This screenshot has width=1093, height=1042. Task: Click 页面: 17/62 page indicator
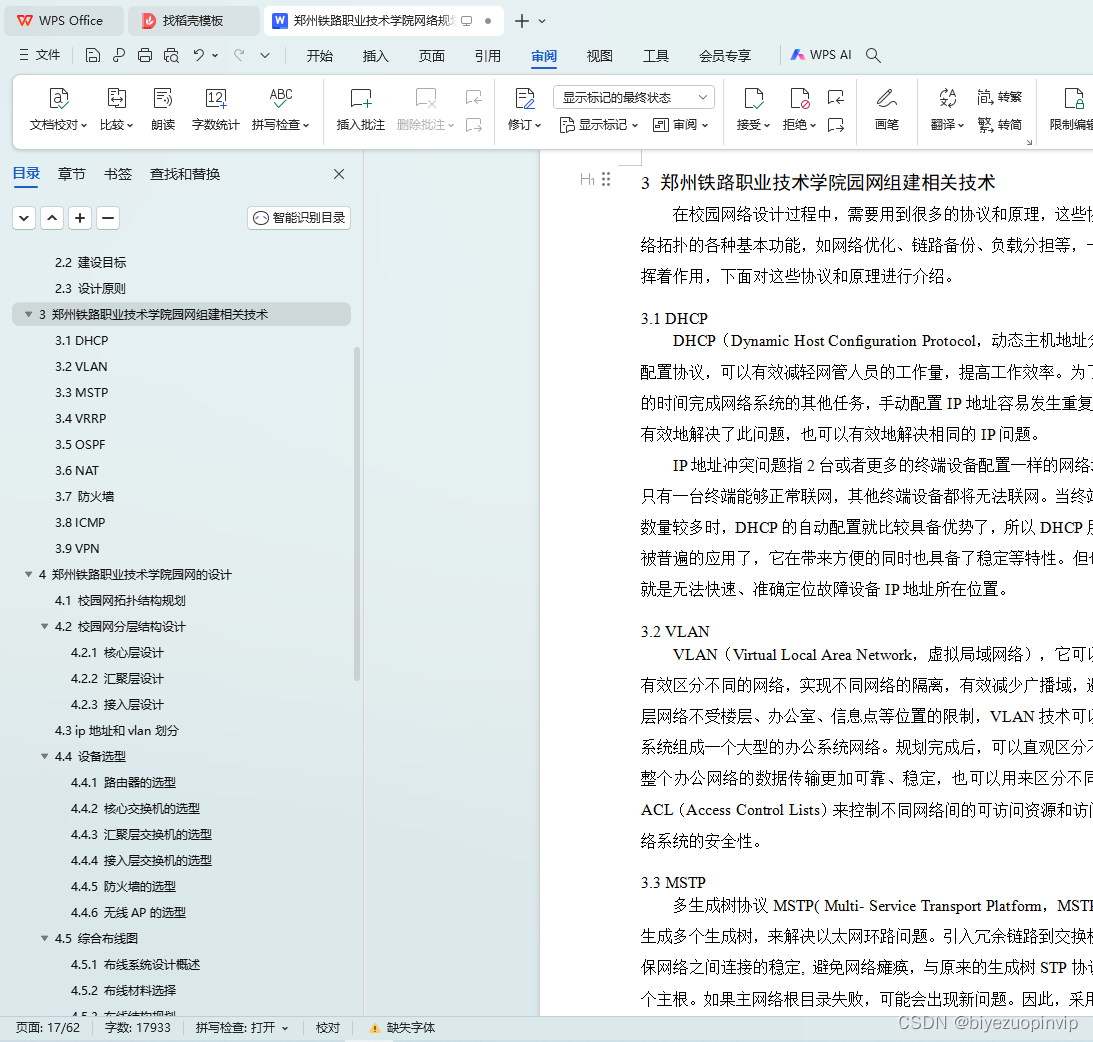[x=47, y=1027]
